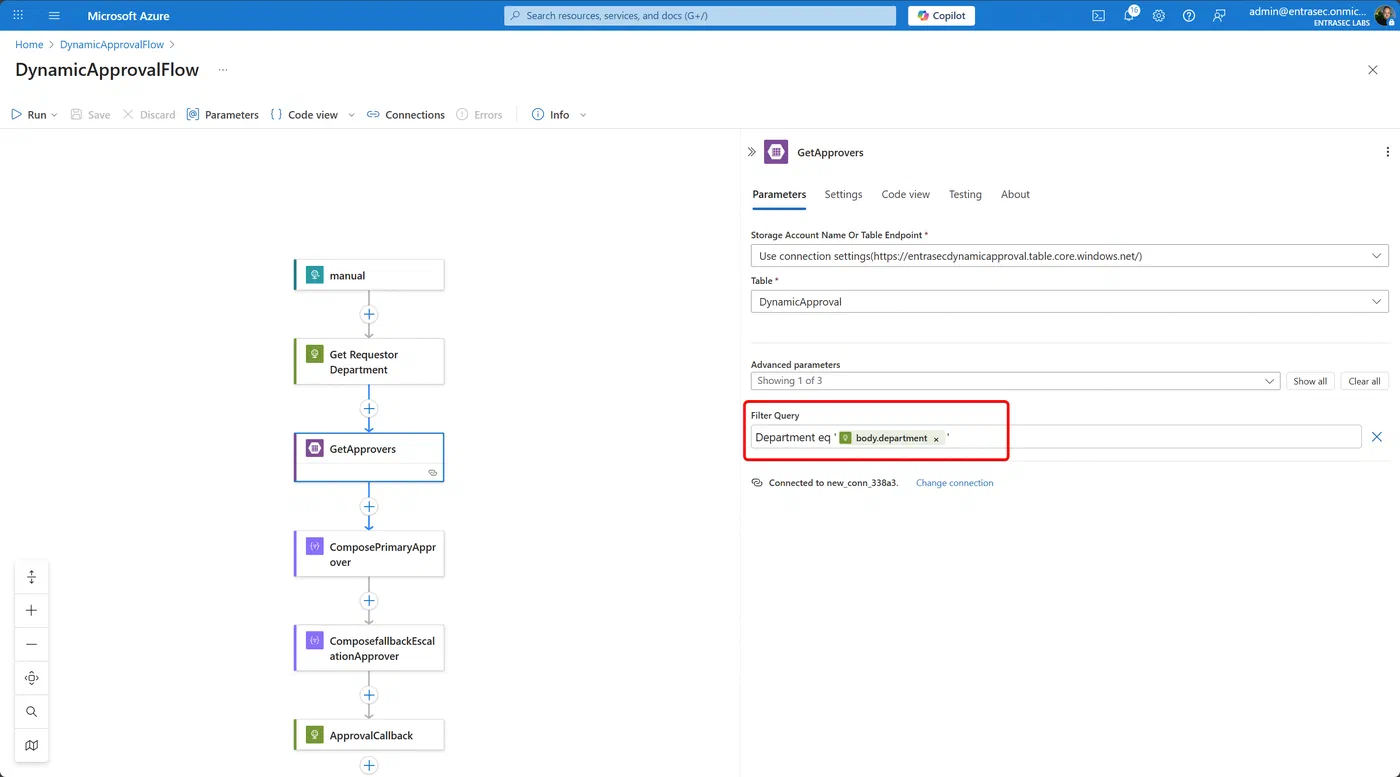Open Connections in the toolbar
The height and width of the screenshot is (777, 1400).
[x=406, y=115]
